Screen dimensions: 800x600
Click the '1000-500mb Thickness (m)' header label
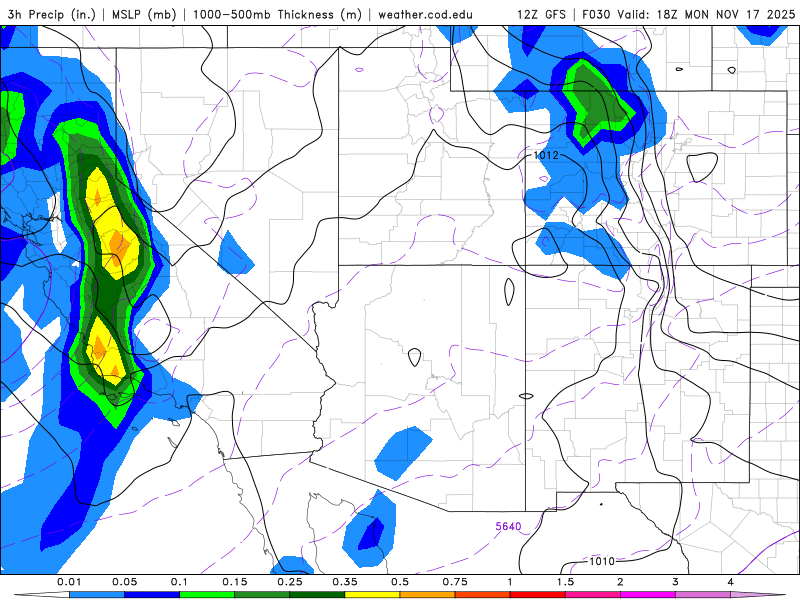[277, 14]
